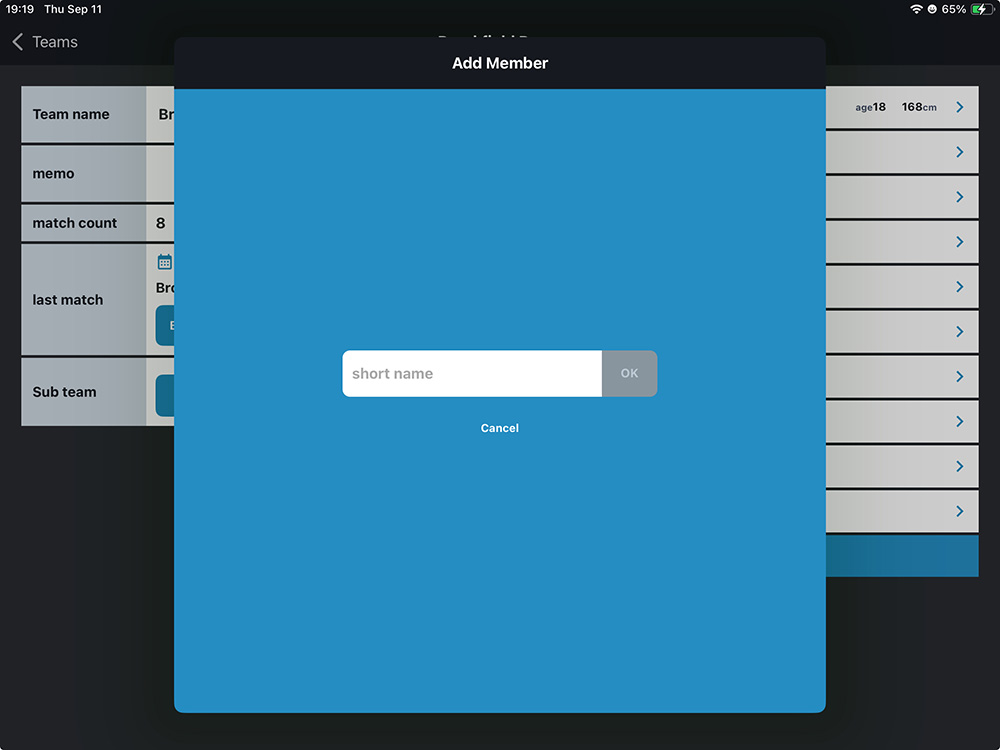Screen dimensions: 1000x750
Task: Tap the blue bar below member list
Action: tap(902, 556)
